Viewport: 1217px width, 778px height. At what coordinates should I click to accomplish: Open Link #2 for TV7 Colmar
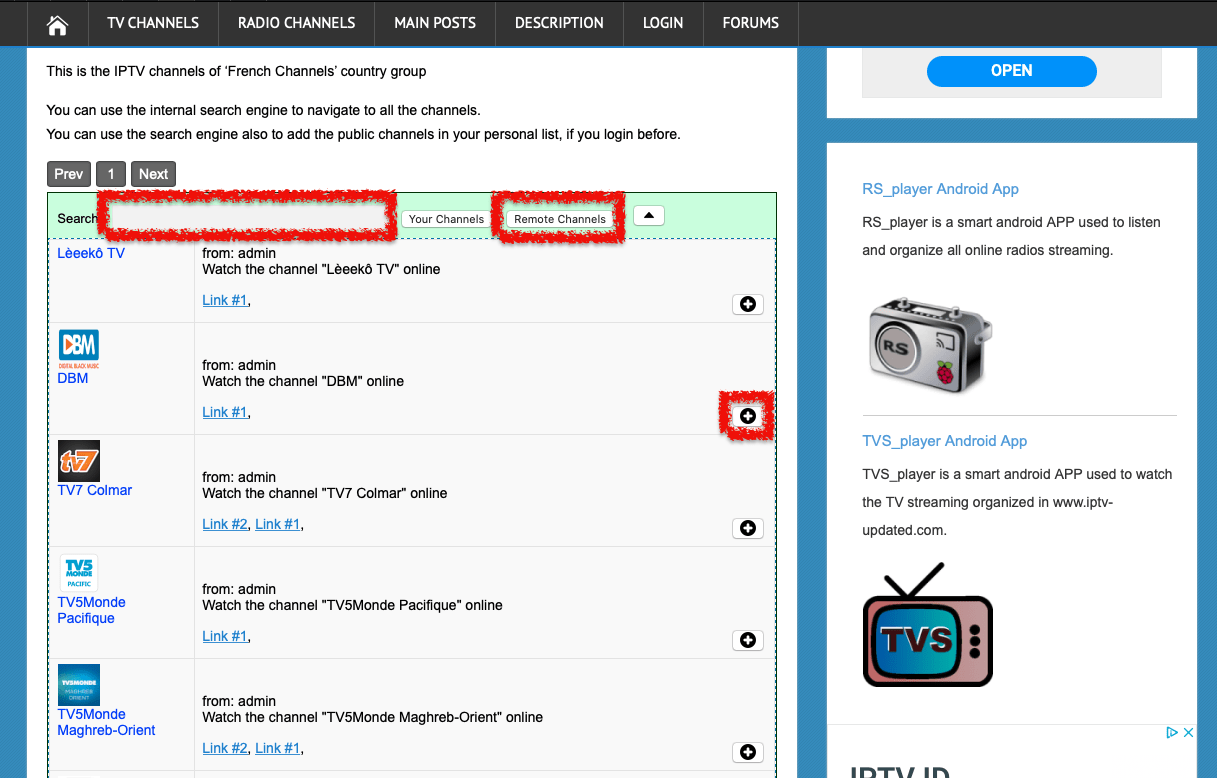[x=225, y=523]
